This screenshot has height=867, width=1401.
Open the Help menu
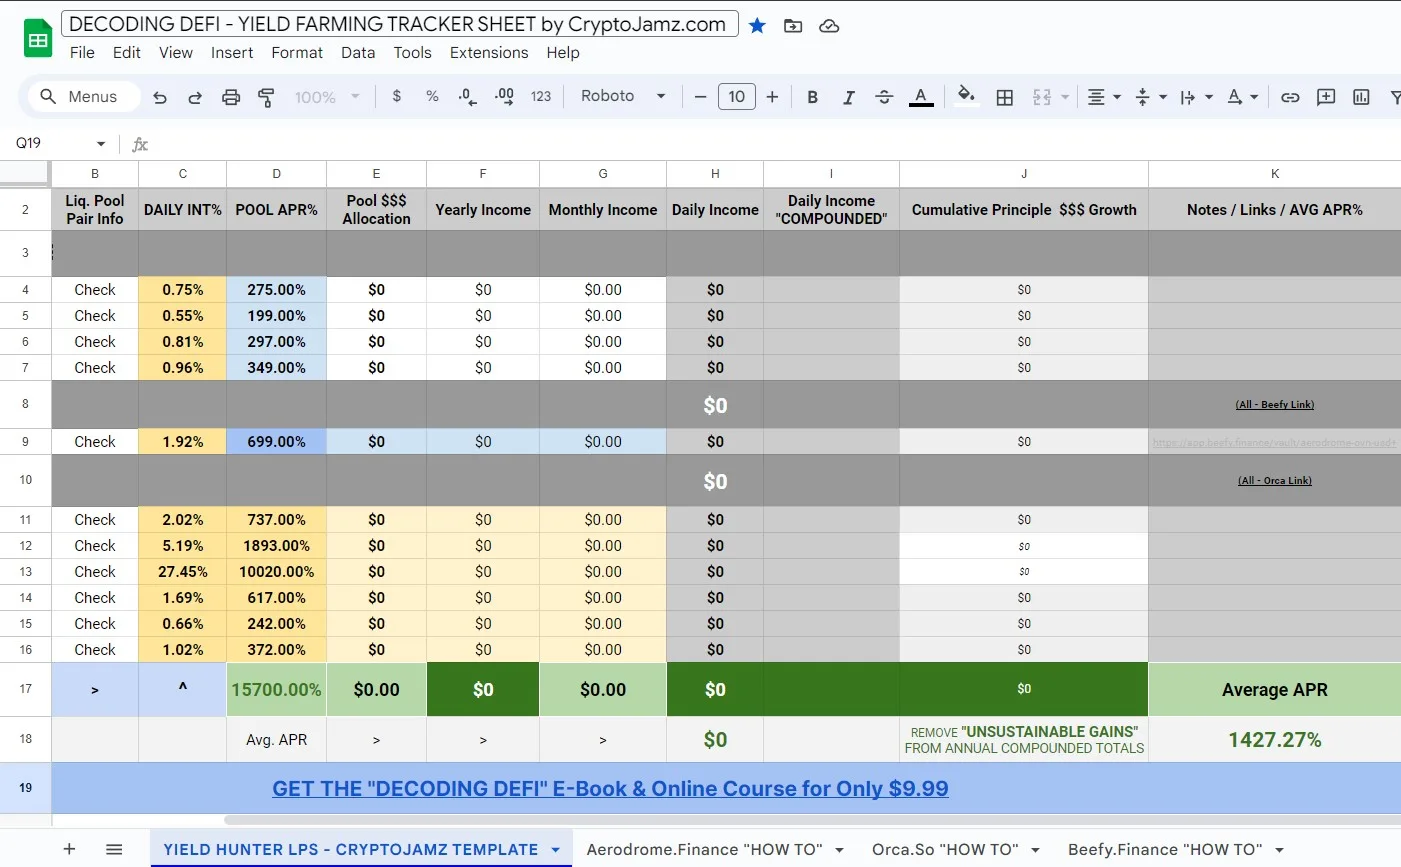(563, 53)
